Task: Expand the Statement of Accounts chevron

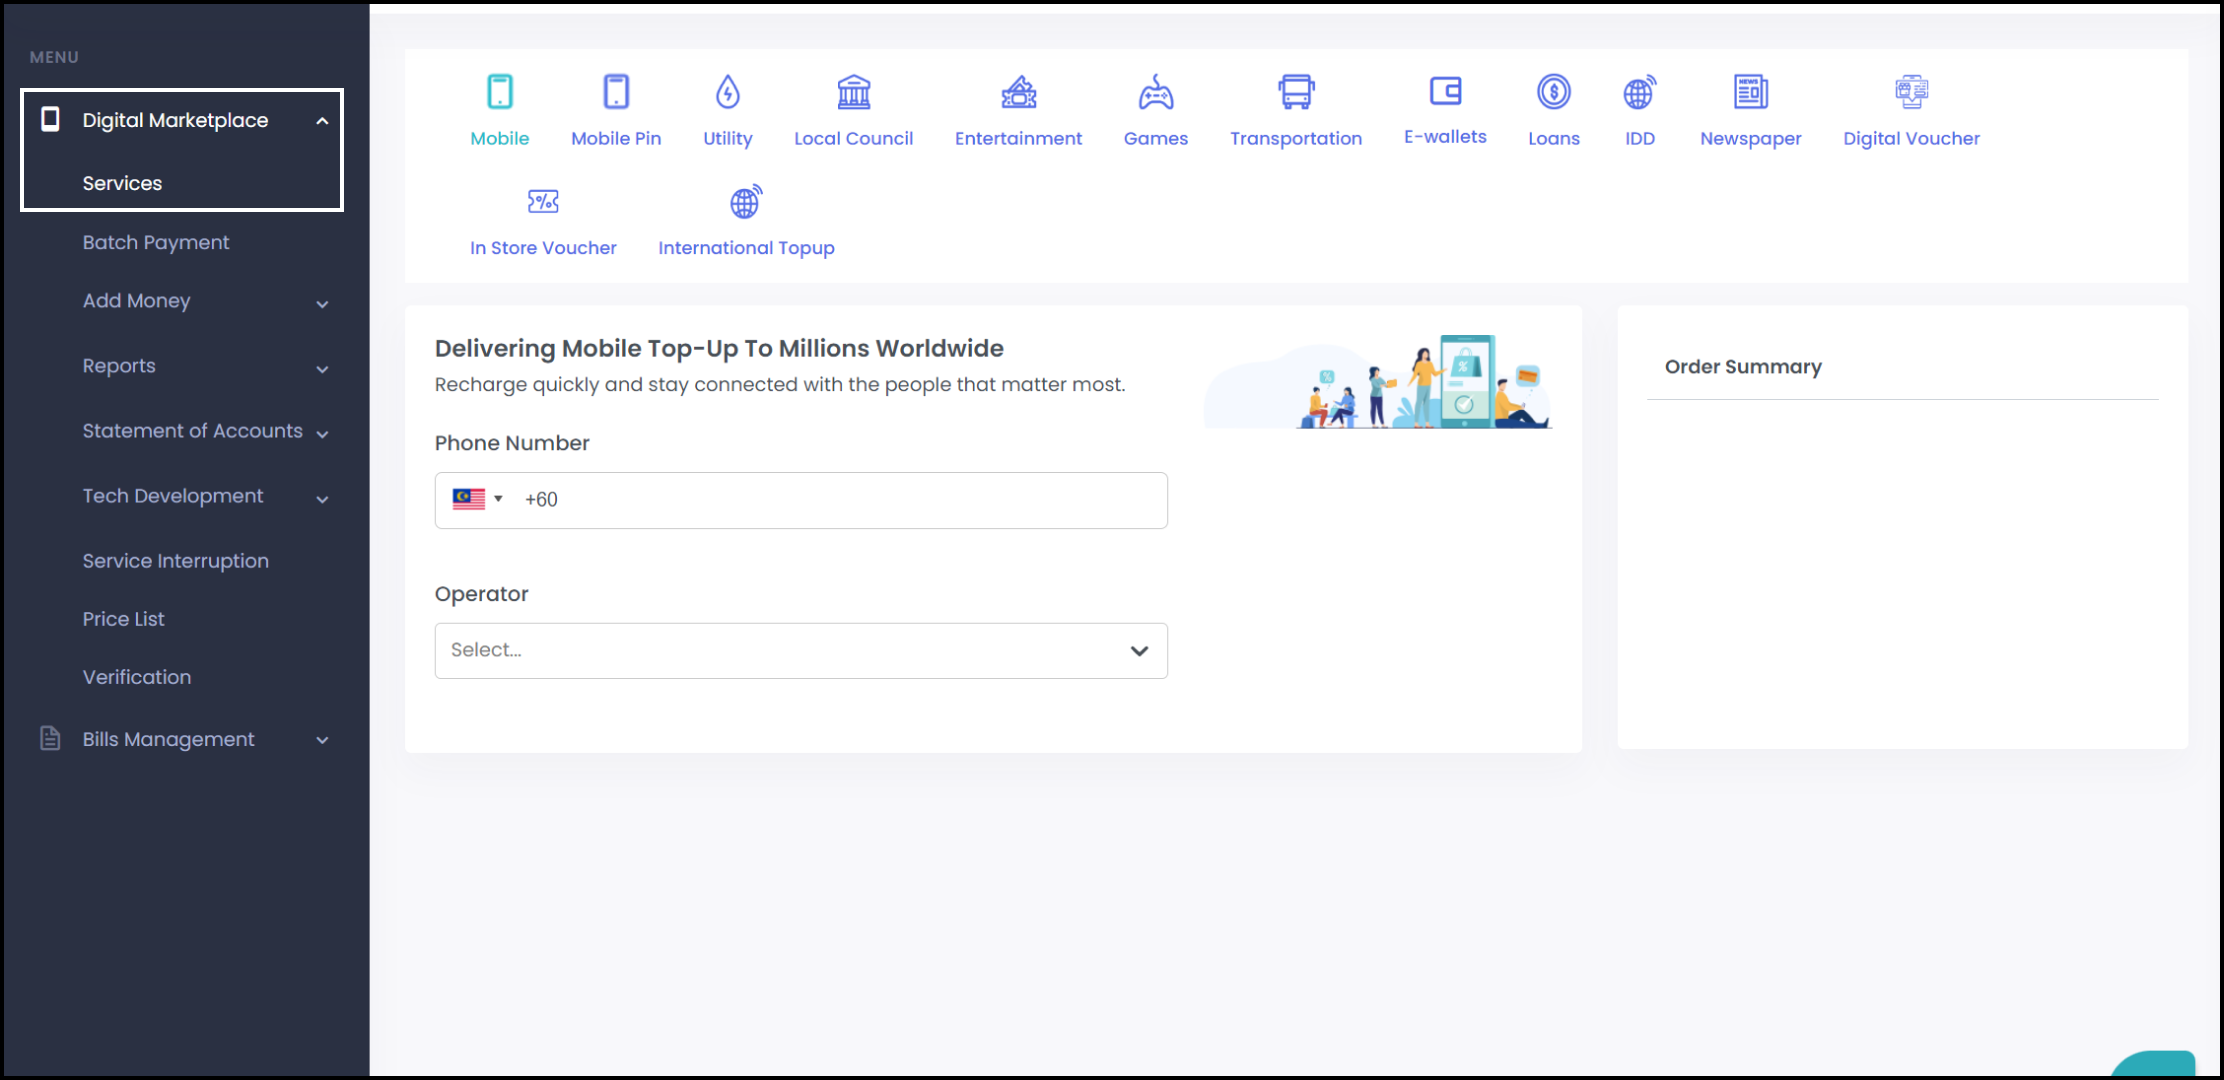Action: coord(322,434)
